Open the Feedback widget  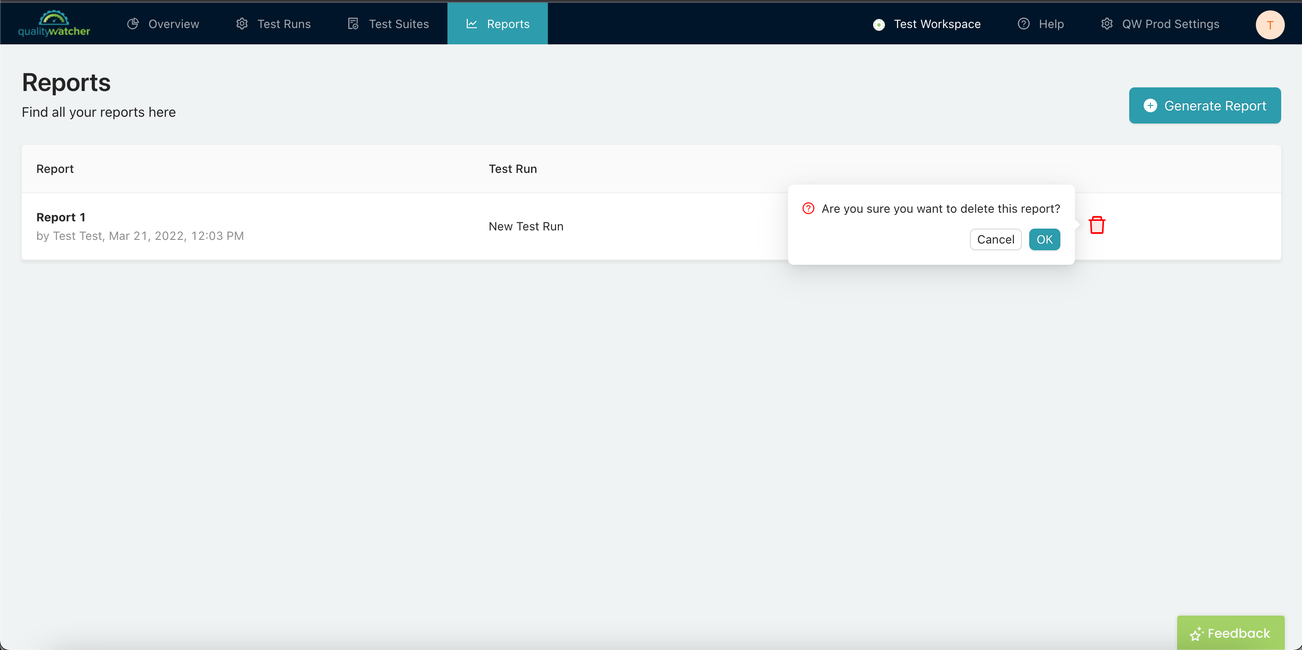pyautogui.click(x=1230, y=633)
